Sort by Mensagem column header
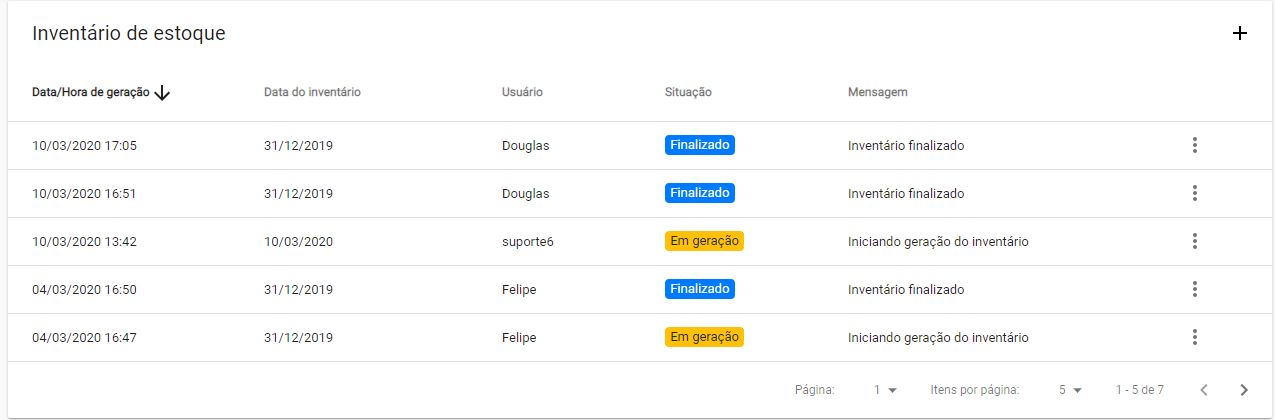Screen dimensions: 1275x420 point(877,92)
